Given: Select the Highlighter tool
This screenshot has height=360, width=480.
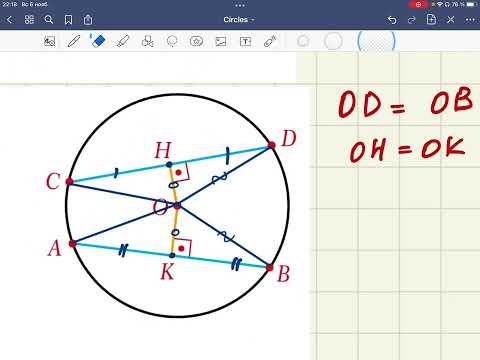Looking at the screenshot, I should [x=123, y=41].
